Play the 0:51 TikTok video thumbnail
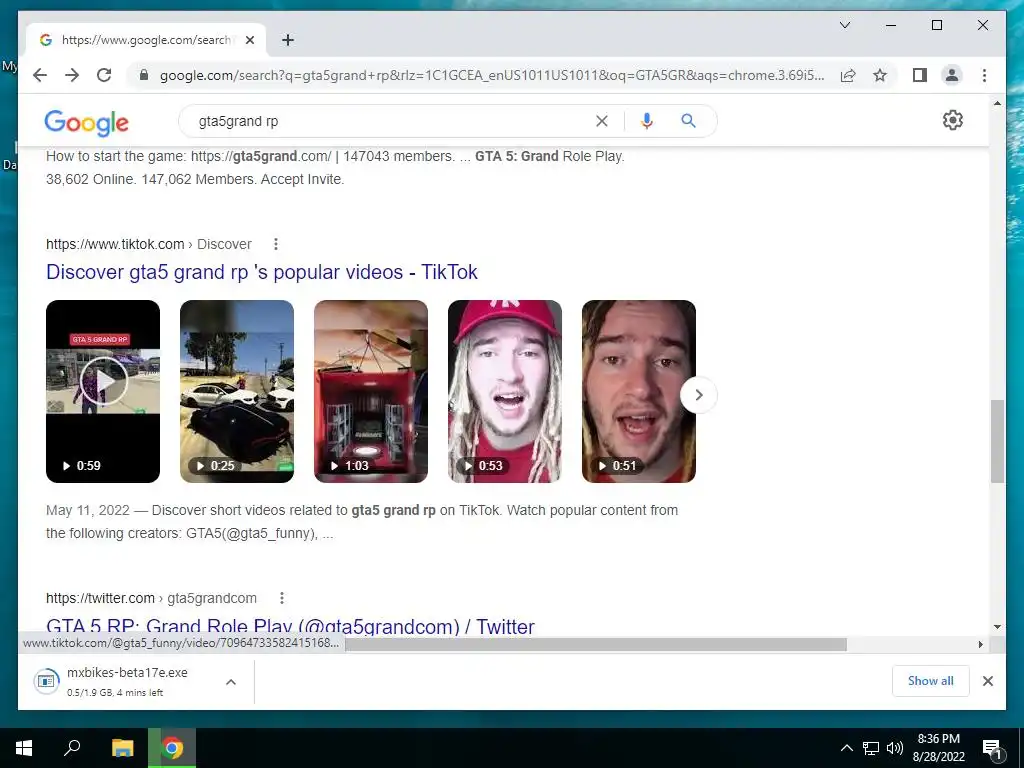Screen dimensions: 1024x768 (x=638, y=391)
